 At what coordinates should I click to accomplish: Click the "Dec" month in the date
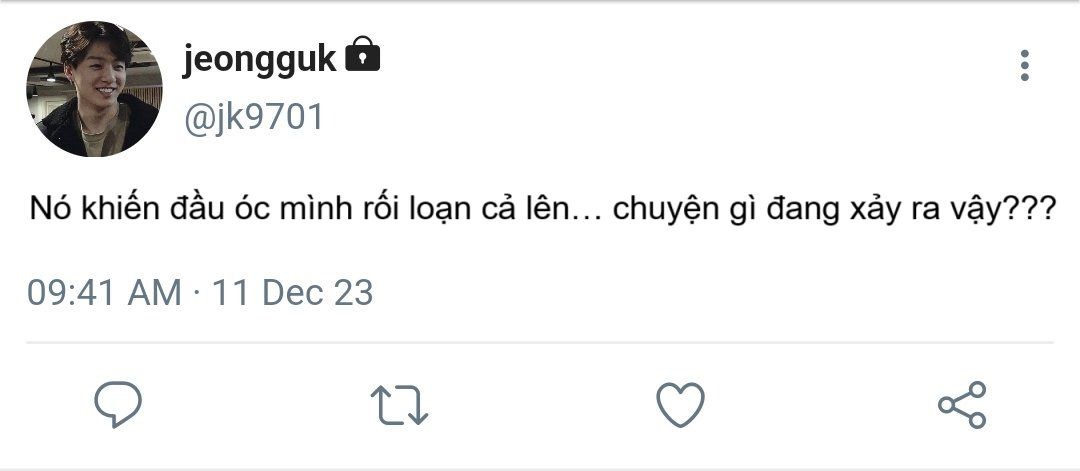click(288, 293)
